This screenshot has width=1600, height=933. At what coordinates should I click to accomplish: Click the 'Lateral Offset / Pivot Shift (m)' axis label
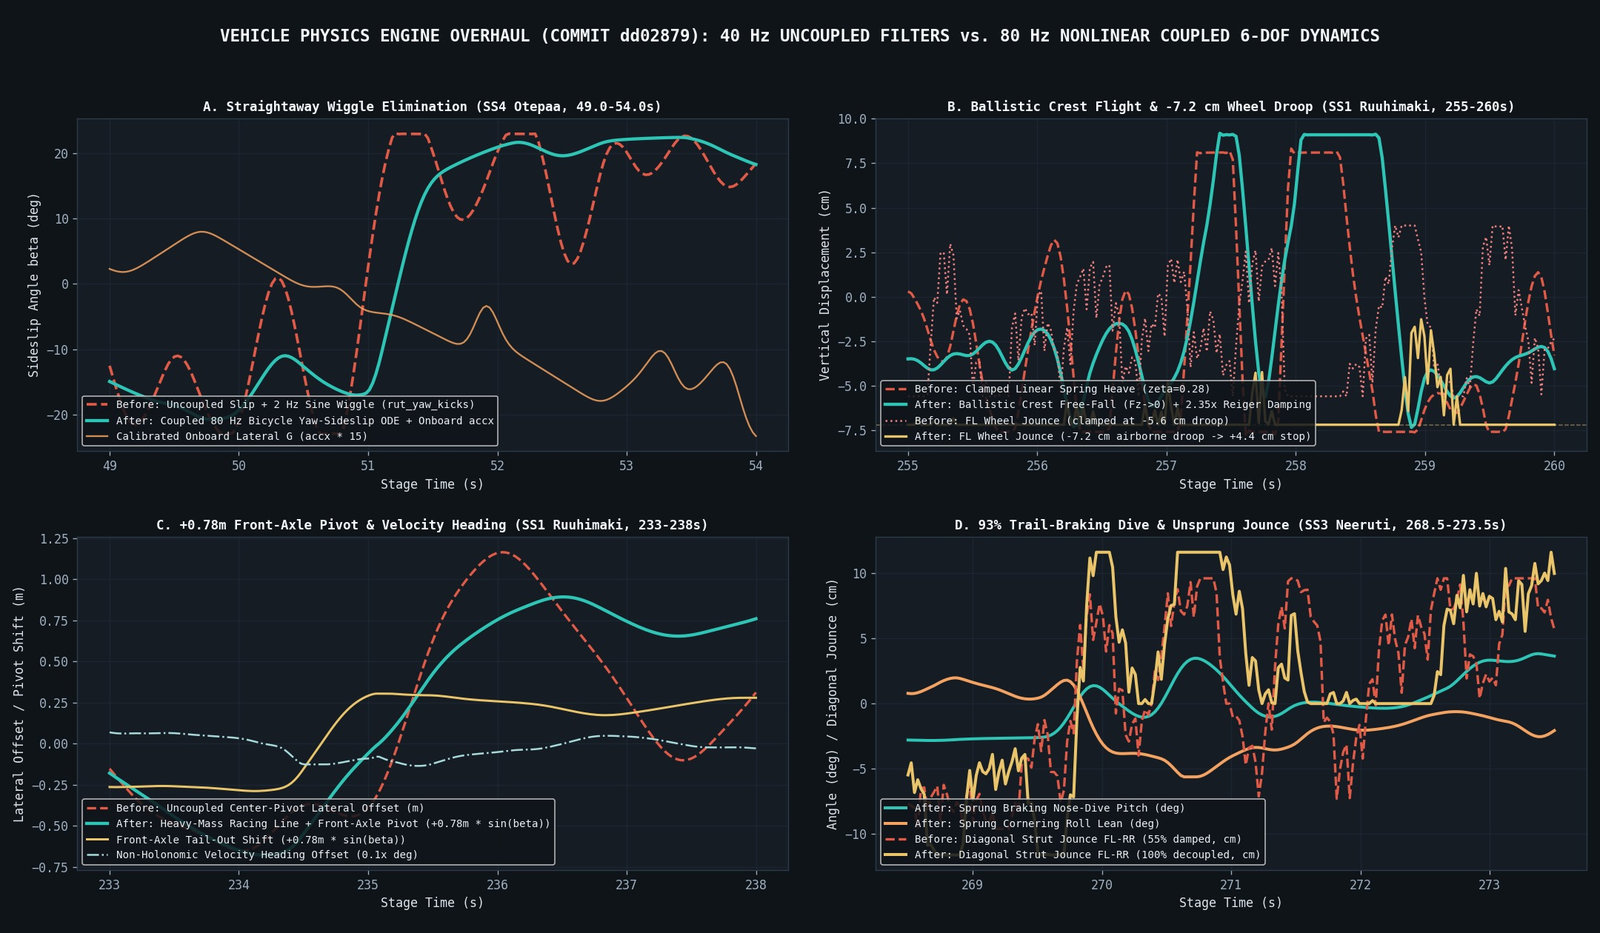point(18,704)
